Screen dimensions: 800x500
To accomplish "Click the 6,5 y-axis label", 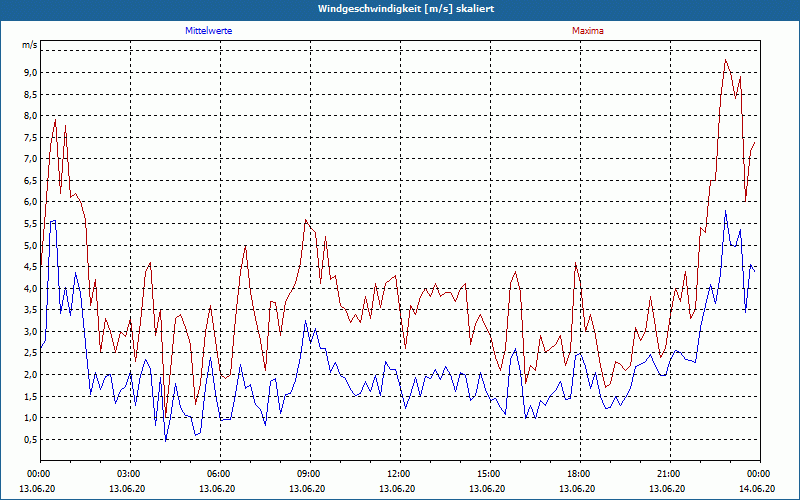I will (30, 180).
